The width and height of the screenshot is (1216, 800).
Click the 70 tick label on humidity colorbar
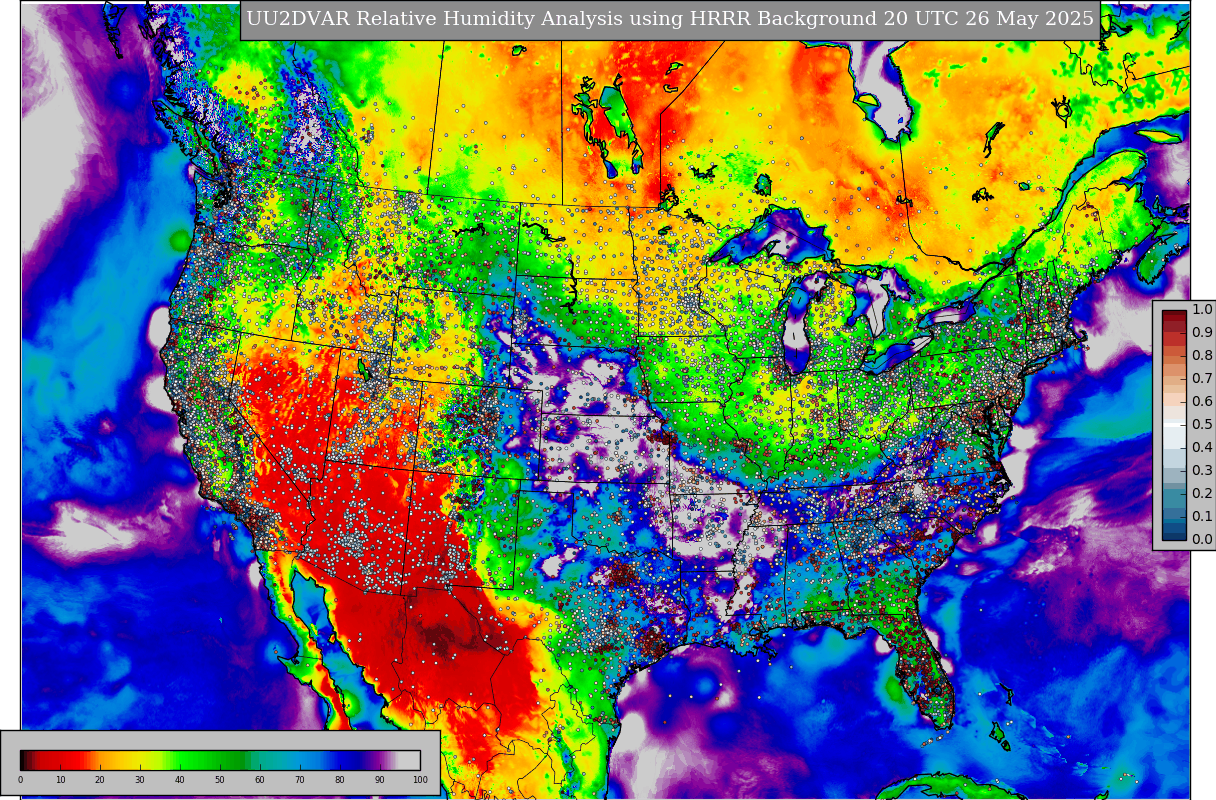pos(300,780)
